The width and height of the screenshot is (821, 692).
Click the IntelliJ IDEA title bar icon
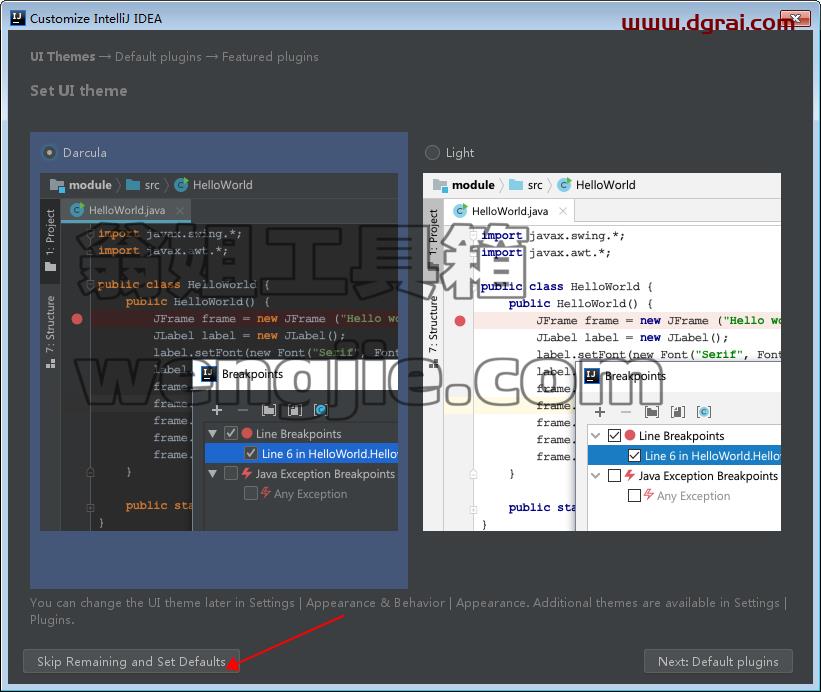point(17,18)
